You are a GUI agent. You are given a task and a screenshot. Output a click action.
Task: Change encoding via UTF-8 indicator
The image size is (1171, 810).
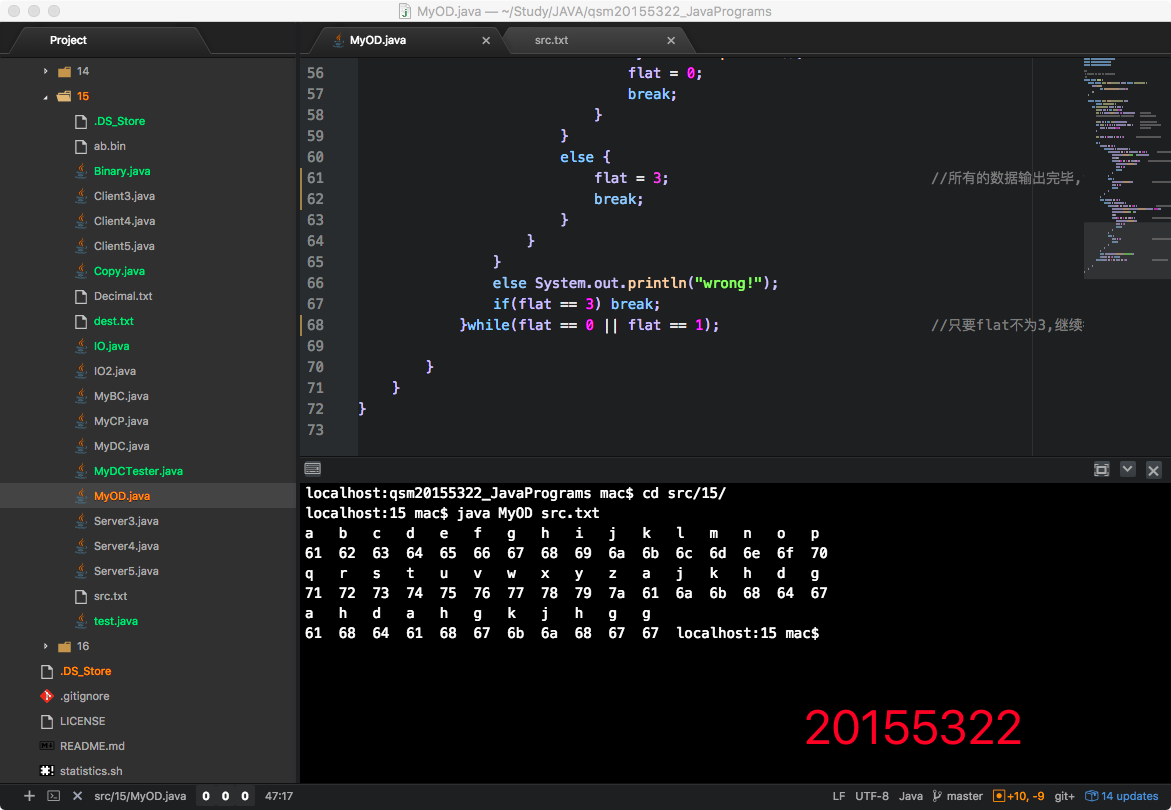[x=872, y=796]
